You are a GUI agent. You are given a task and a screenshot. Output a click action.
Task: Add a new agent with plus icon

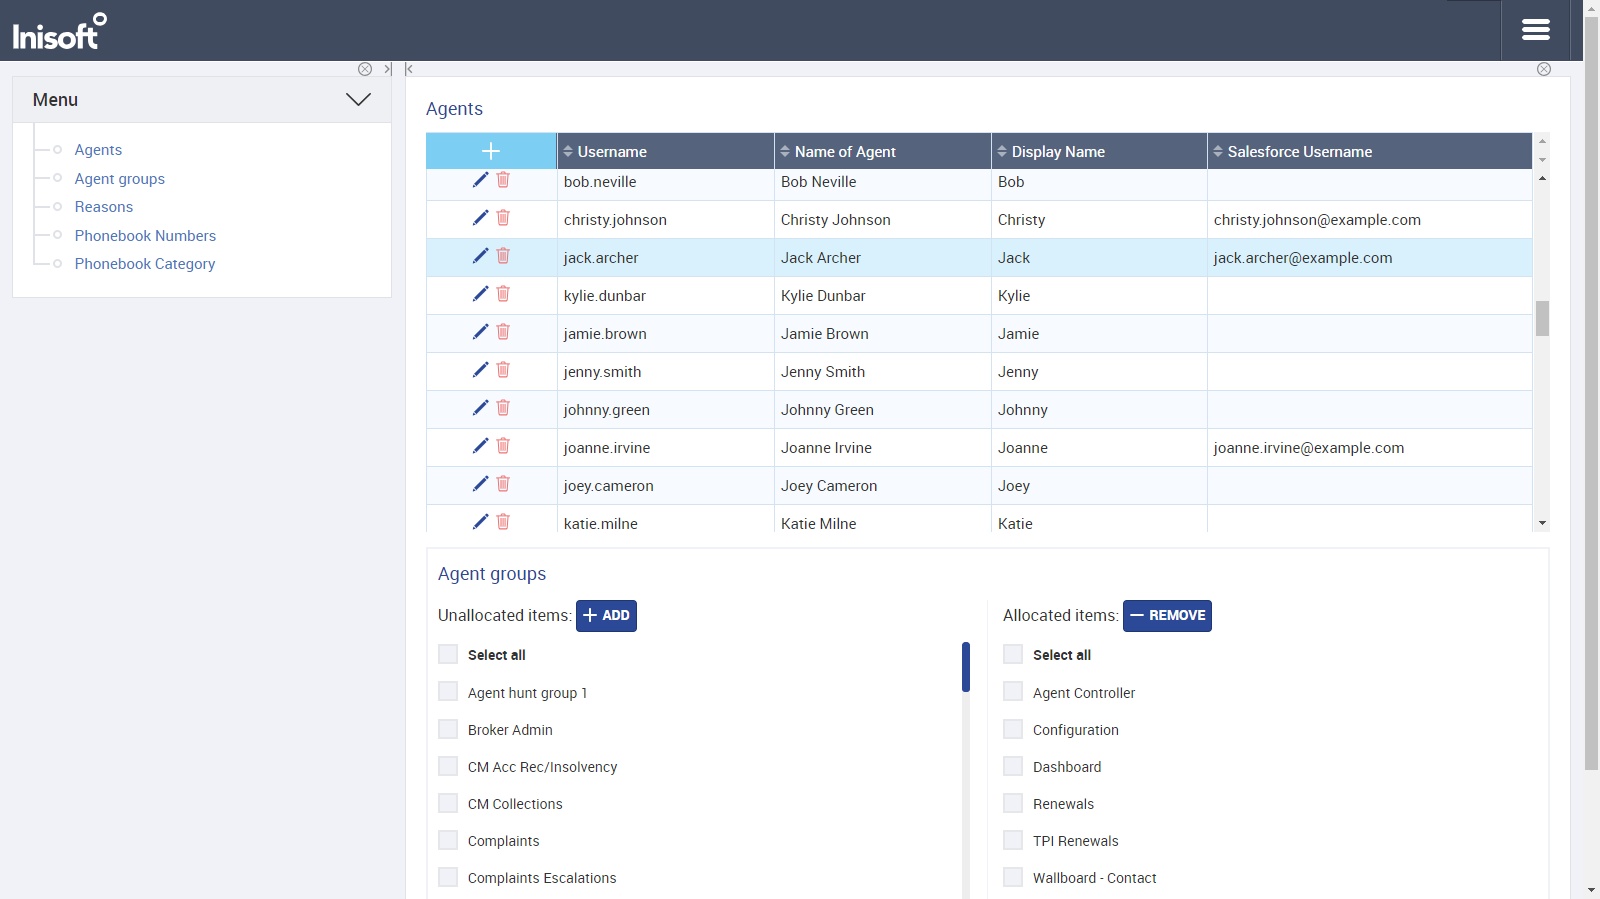[491, 151]
